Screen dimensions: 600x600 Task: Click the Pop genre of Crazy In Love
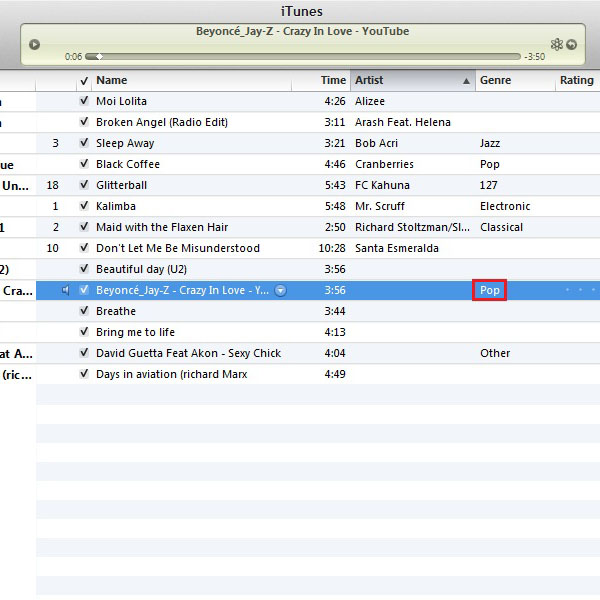(x=489, y=290)
